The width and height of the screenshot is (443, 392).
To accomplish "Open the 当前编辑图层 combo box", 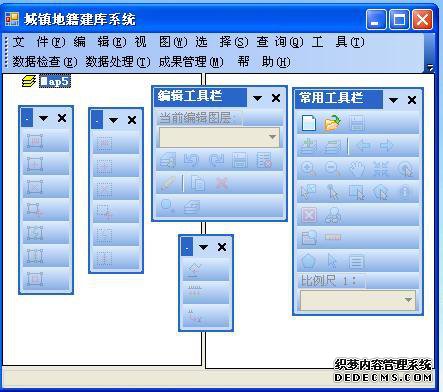I will pos(219,137).
